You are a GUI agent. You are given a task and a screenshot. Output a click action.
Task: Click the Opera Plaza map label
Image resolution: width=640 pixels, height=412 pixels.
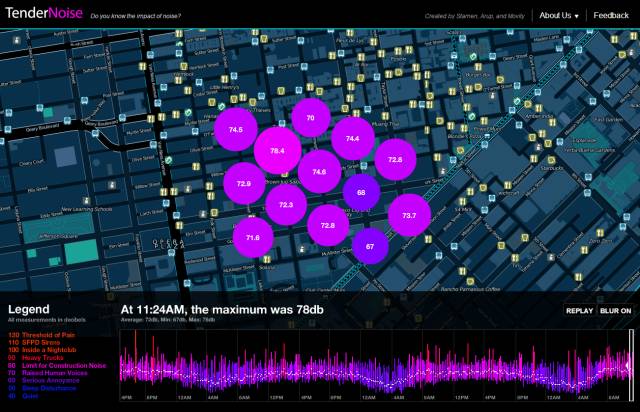click(x=169, y=243)
